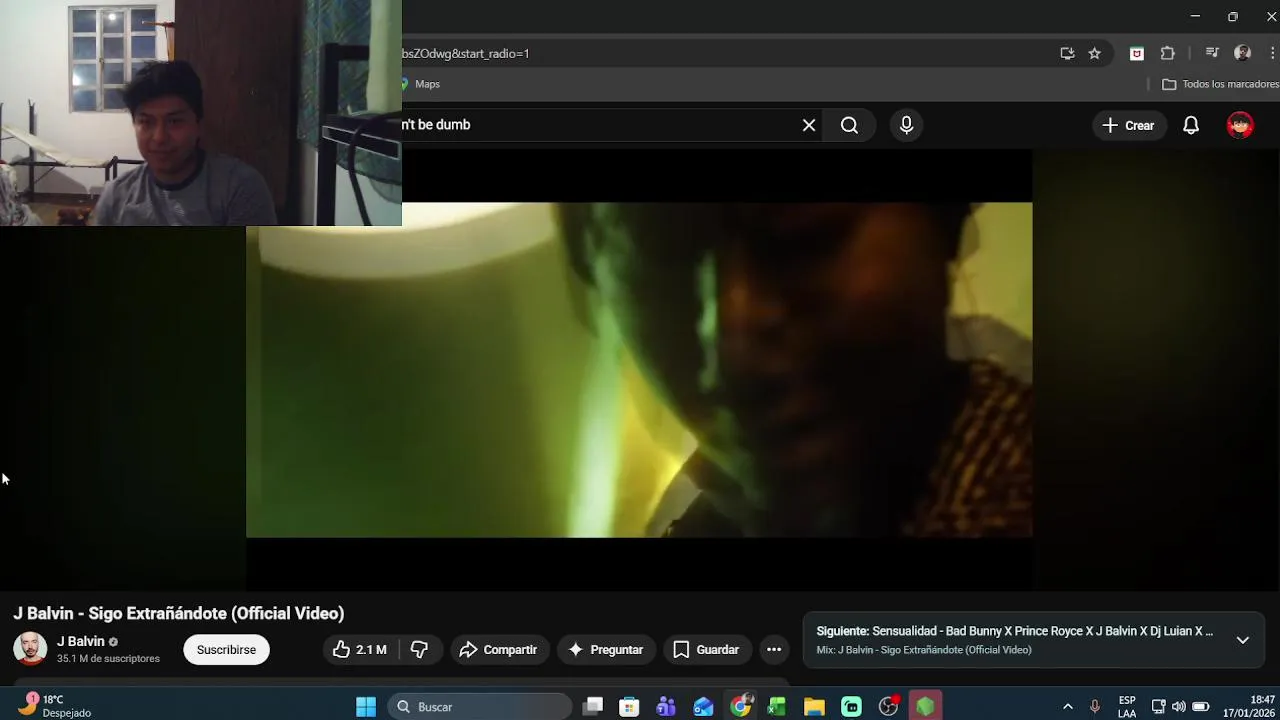Click the microphone tray indicator

point(1095,707)
